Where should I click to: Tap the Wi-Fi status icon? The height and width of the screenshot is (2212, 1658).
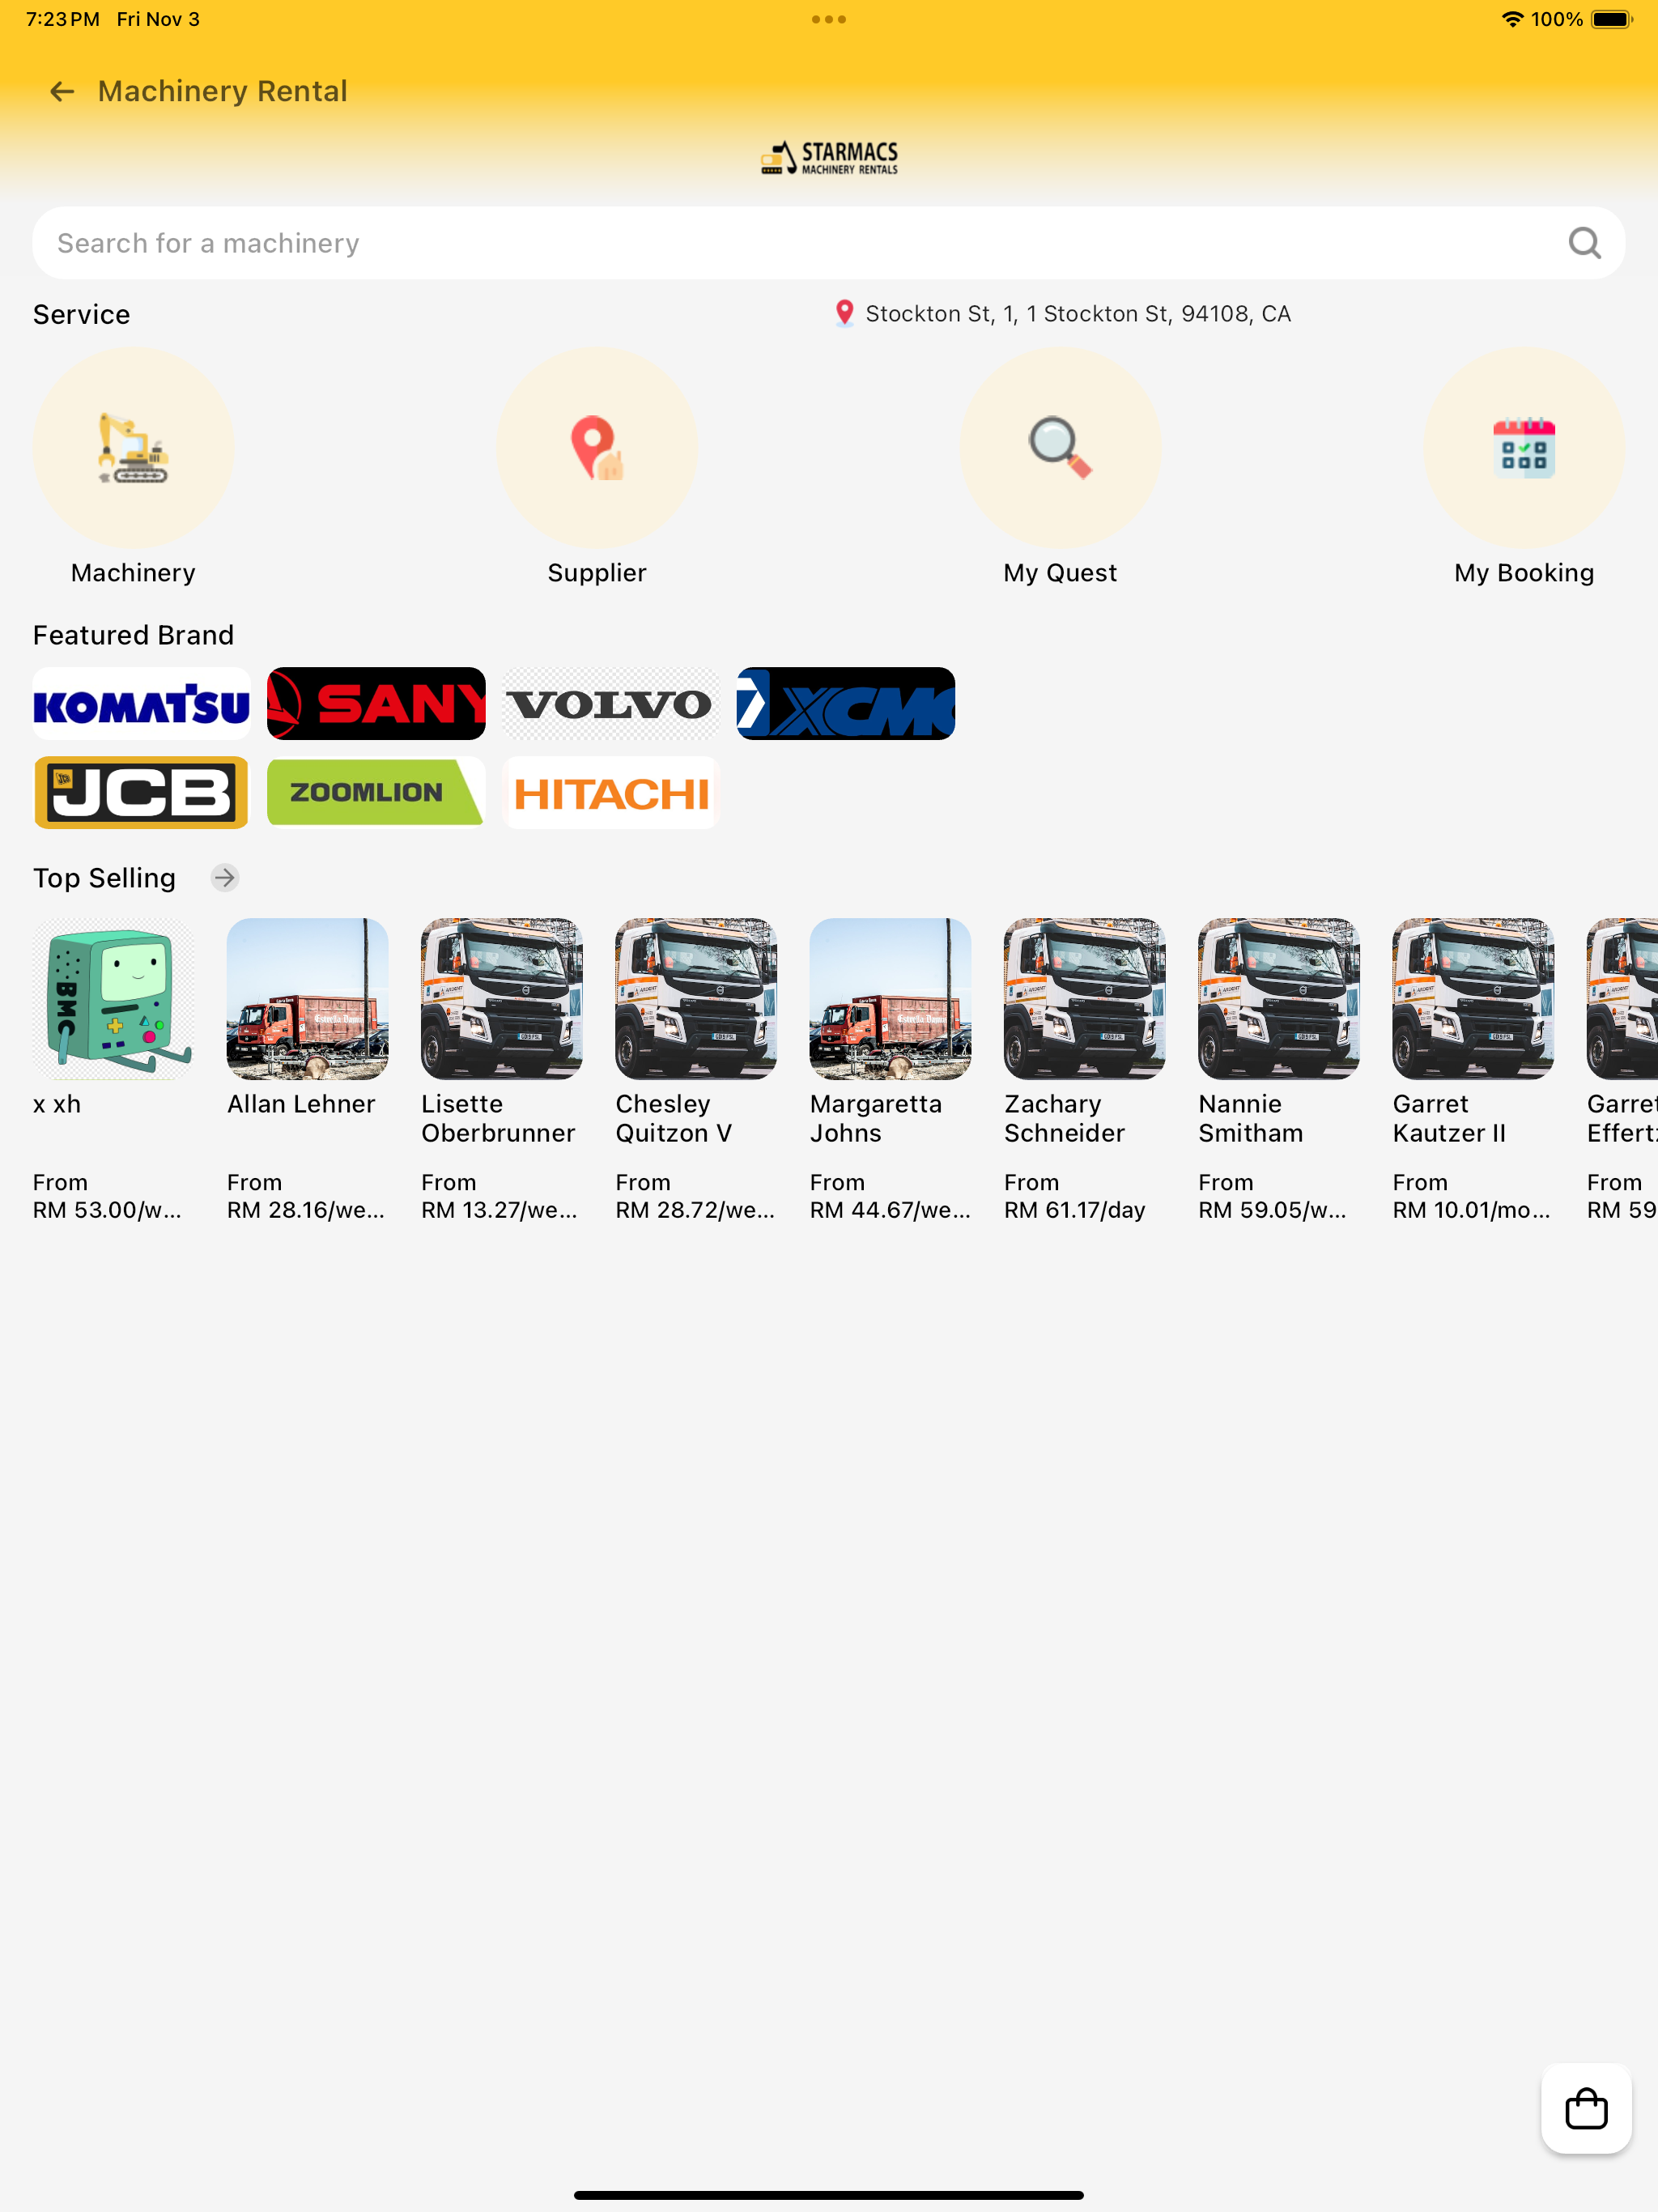[1512, 19]
